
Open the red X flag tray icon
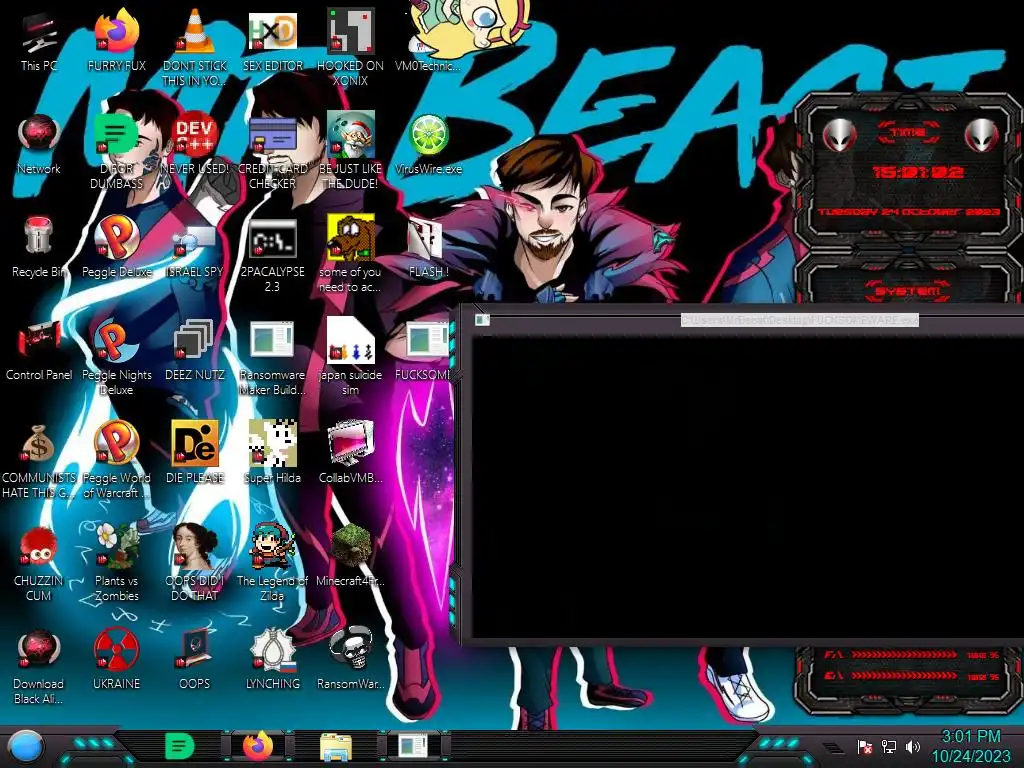click(x=865, y=746)
